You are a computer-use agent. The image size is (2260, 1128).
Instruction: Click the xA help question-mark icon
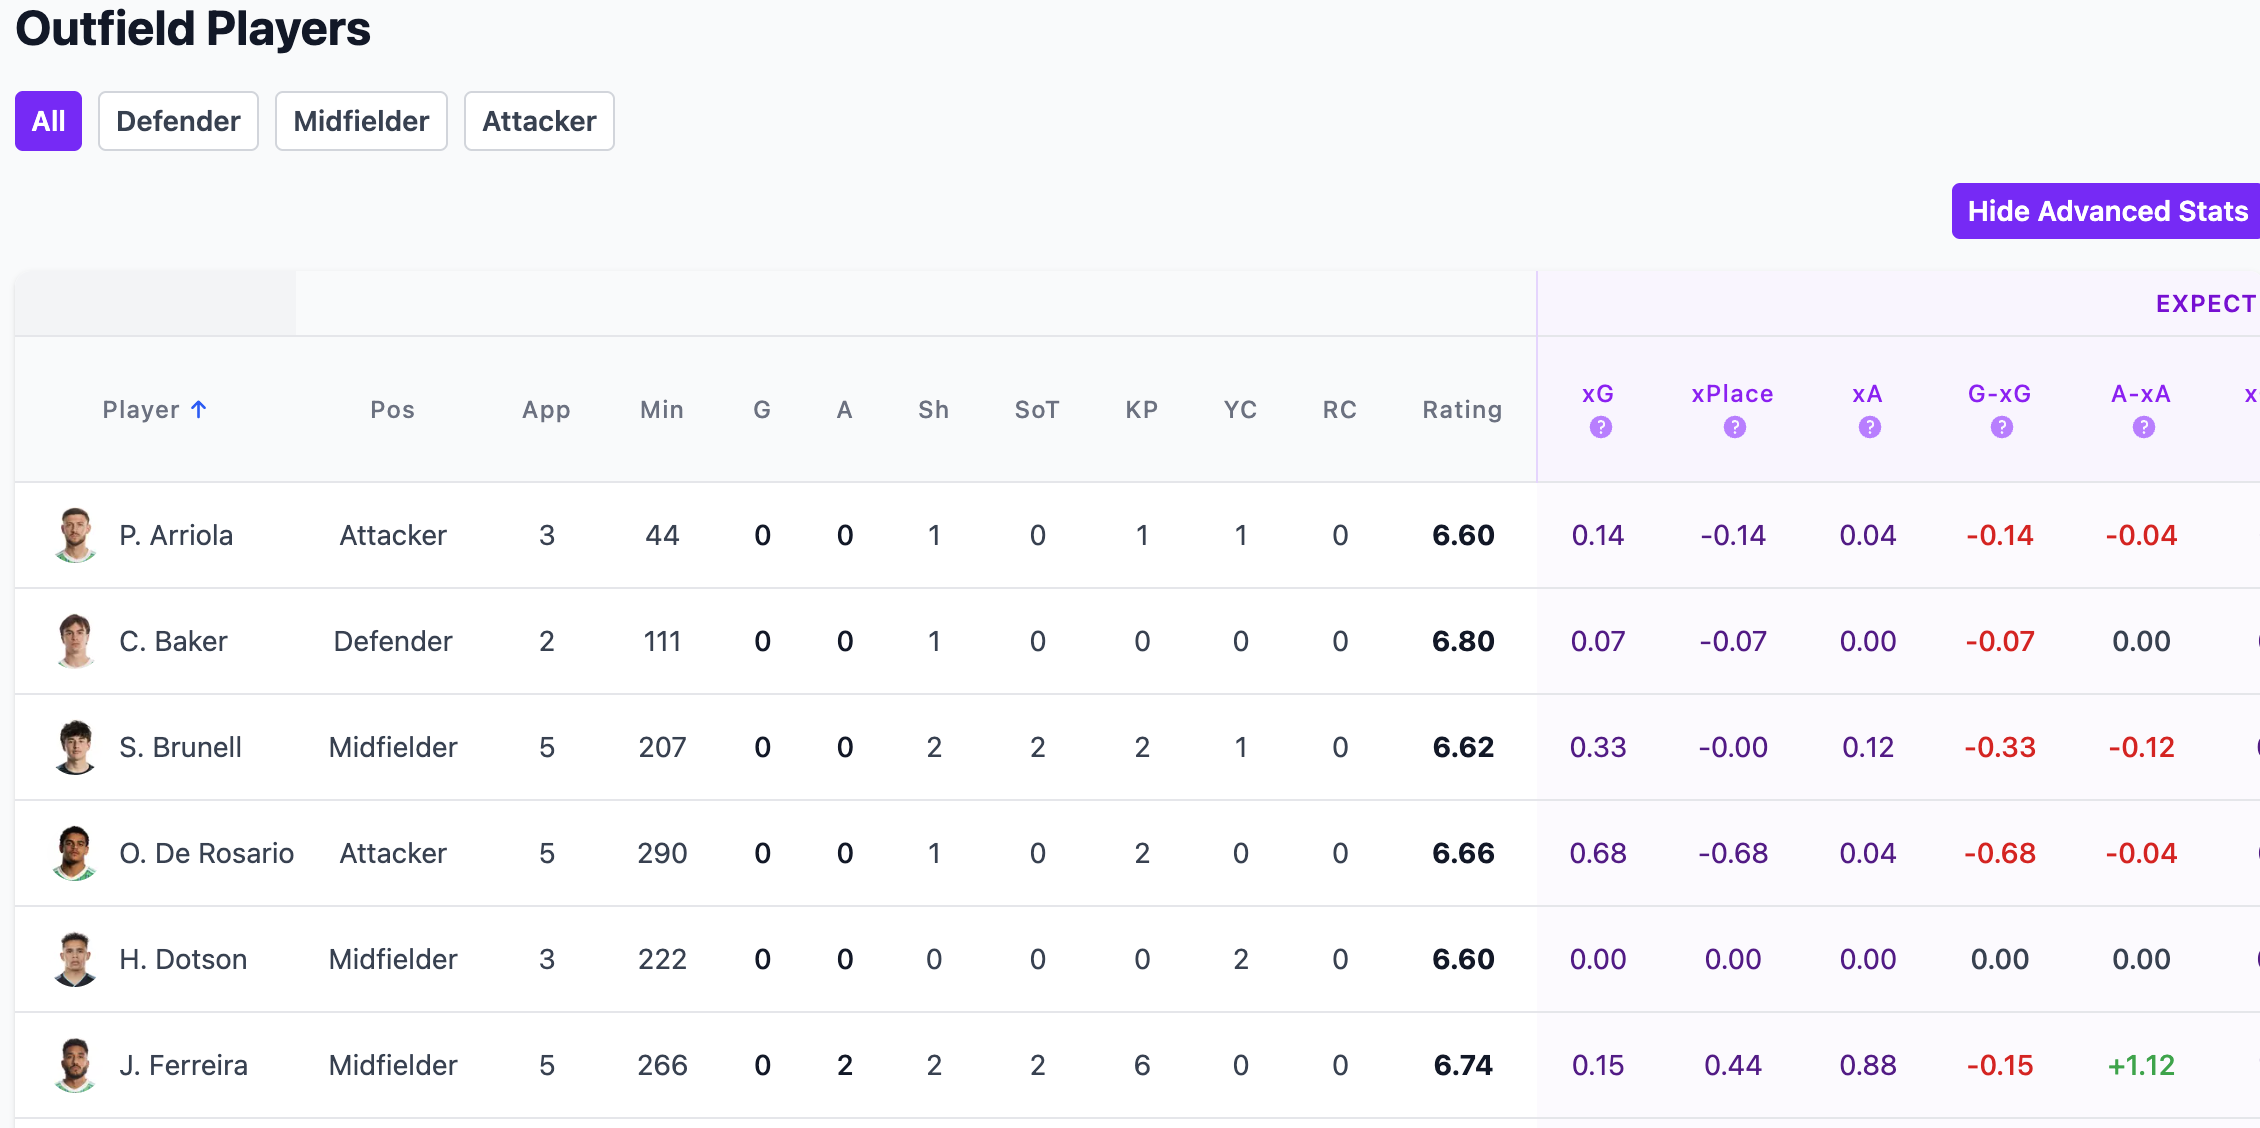[1869, 428]
